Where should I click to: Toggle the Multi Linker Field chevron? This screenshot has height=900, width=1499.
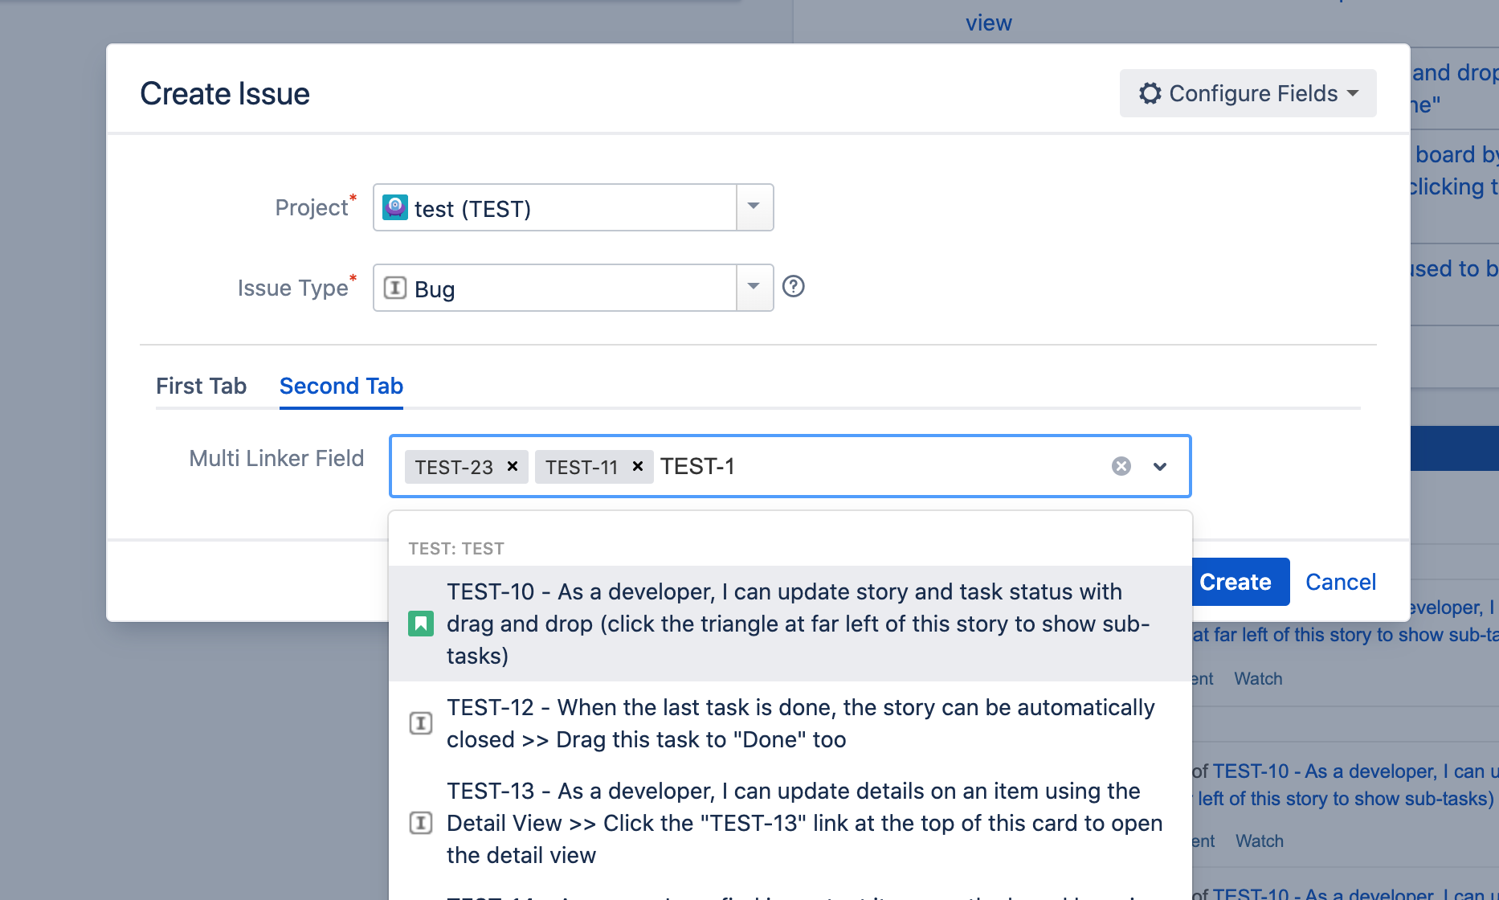[1160, 466]
